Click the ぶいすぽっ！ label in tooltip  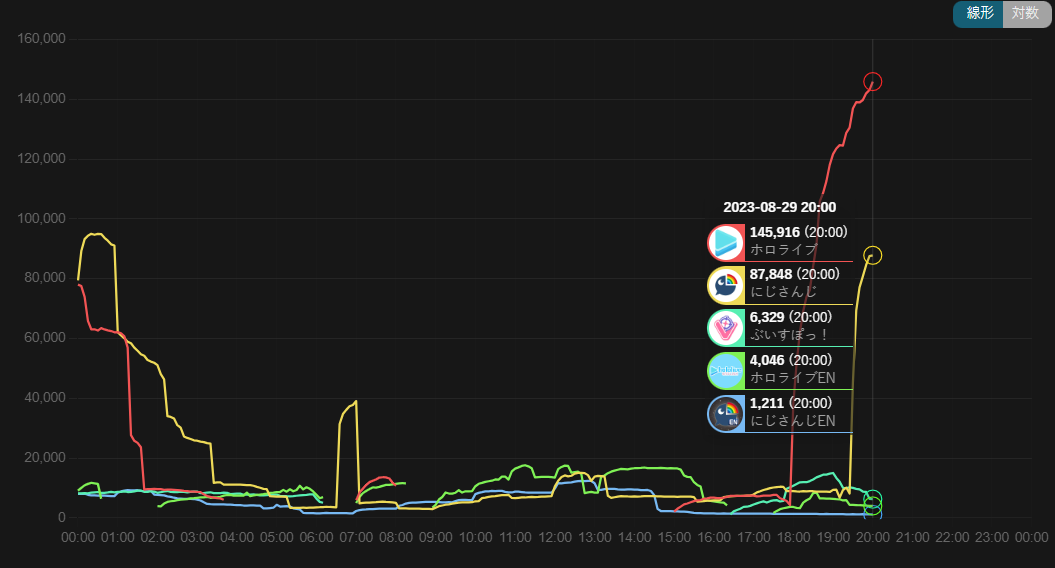coord(789,335)
